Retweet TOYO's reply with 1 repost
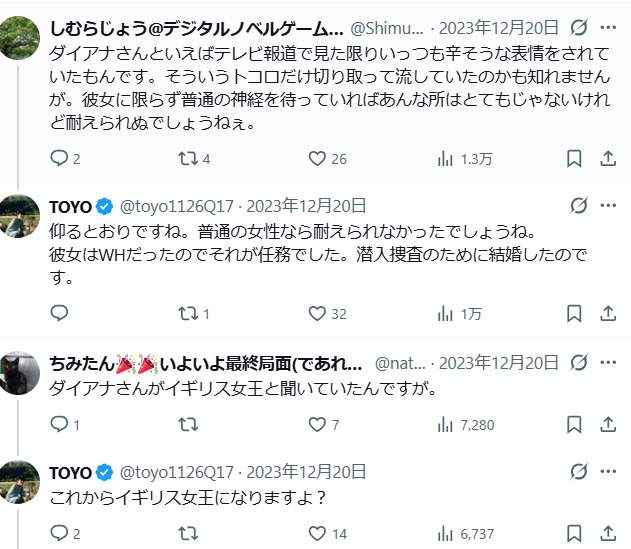The height and width of the screenshot is (549, 631). click(x=188, y=314)
